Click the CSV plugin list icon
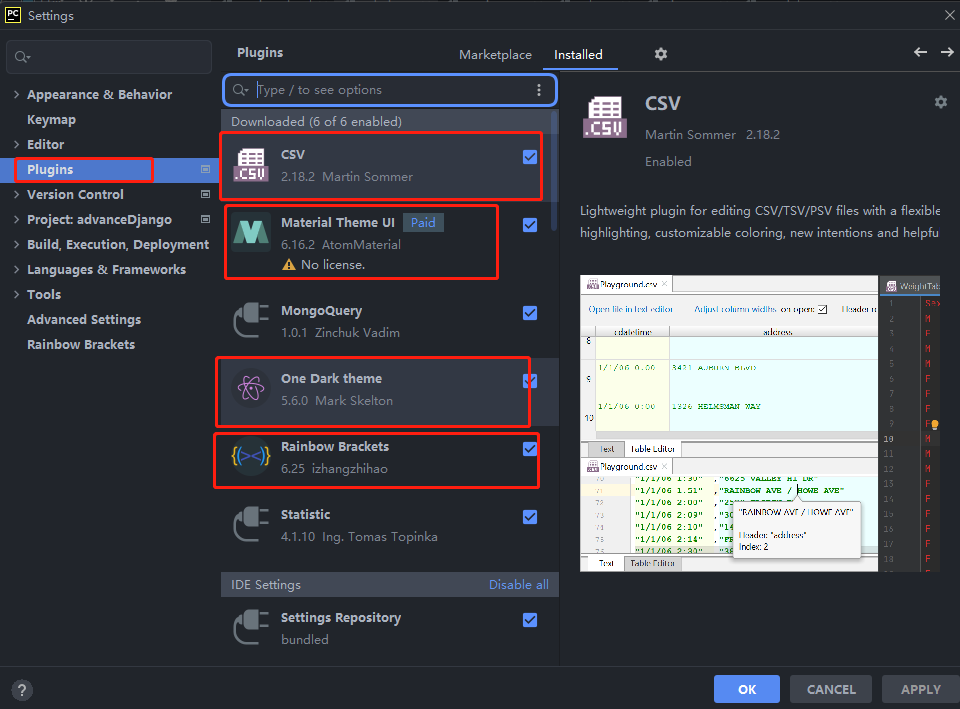 pos(251,165)
